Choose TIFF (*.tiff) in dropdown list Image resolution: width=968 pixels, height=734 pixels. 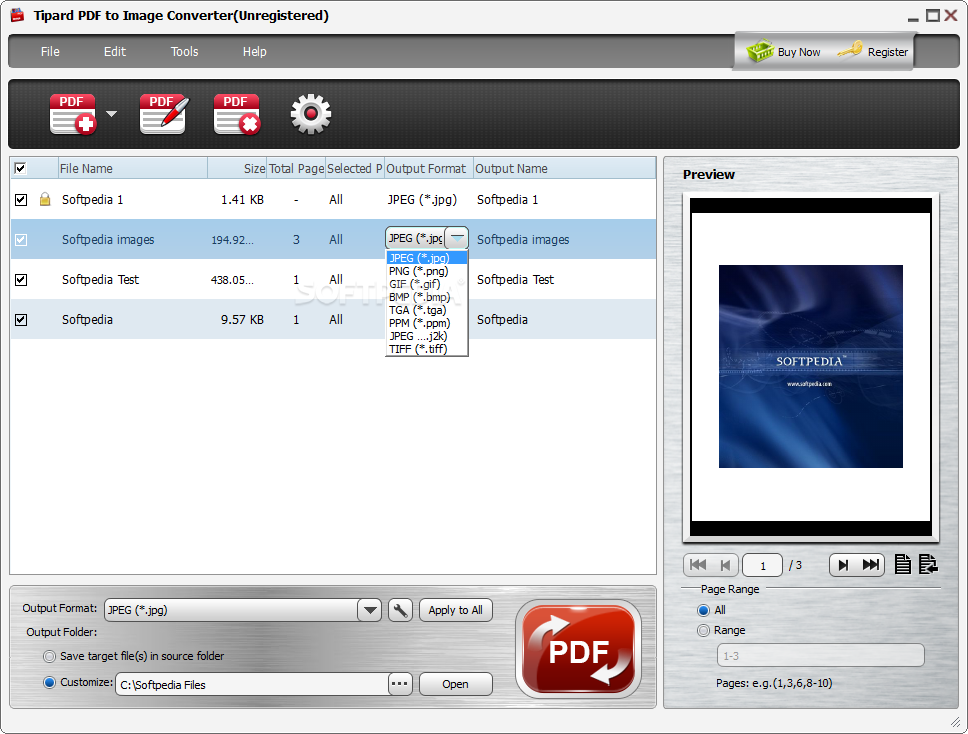pyautogui.click(x=427, y=349)
